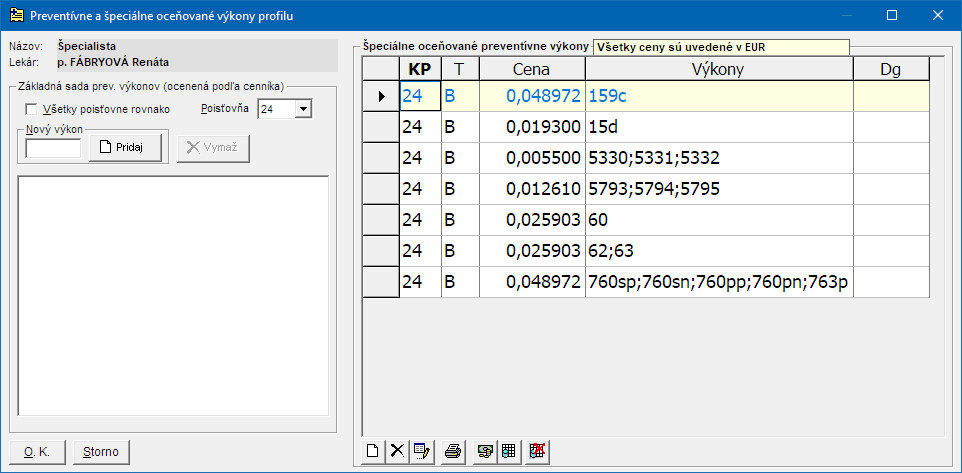The height and width of the screenshot is (473, 962).
Task: Click the application icon in title bar
Action: tap(18, 16)
